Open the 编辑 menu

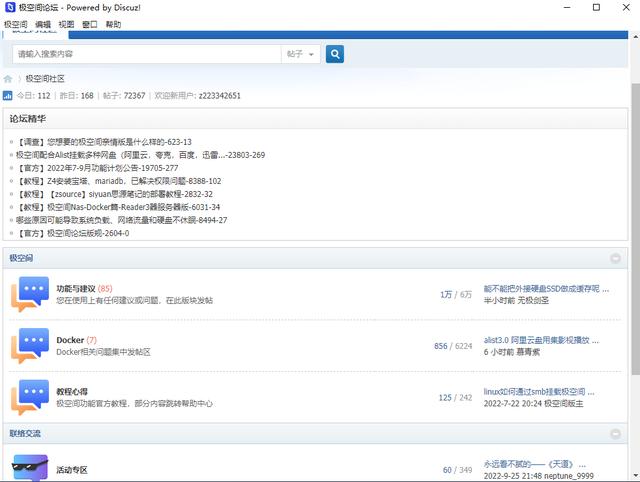(x=43, y=24)
